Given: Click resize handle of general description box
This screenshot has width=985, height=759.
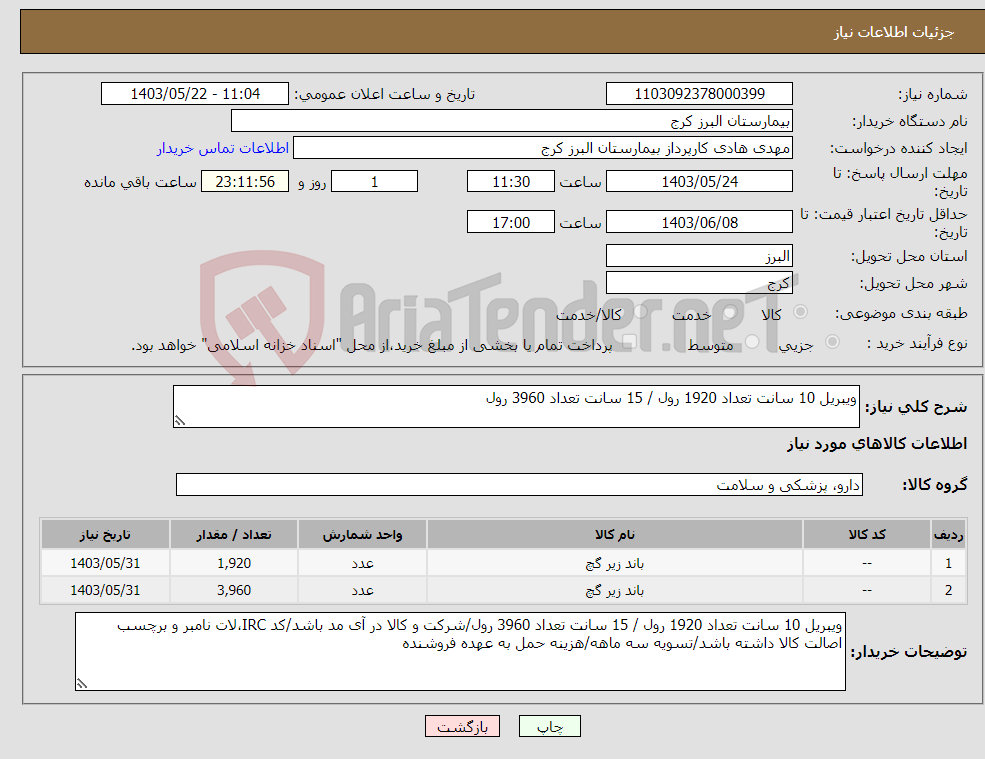Looking at the screenshot, I should click(x=180, y=421).
